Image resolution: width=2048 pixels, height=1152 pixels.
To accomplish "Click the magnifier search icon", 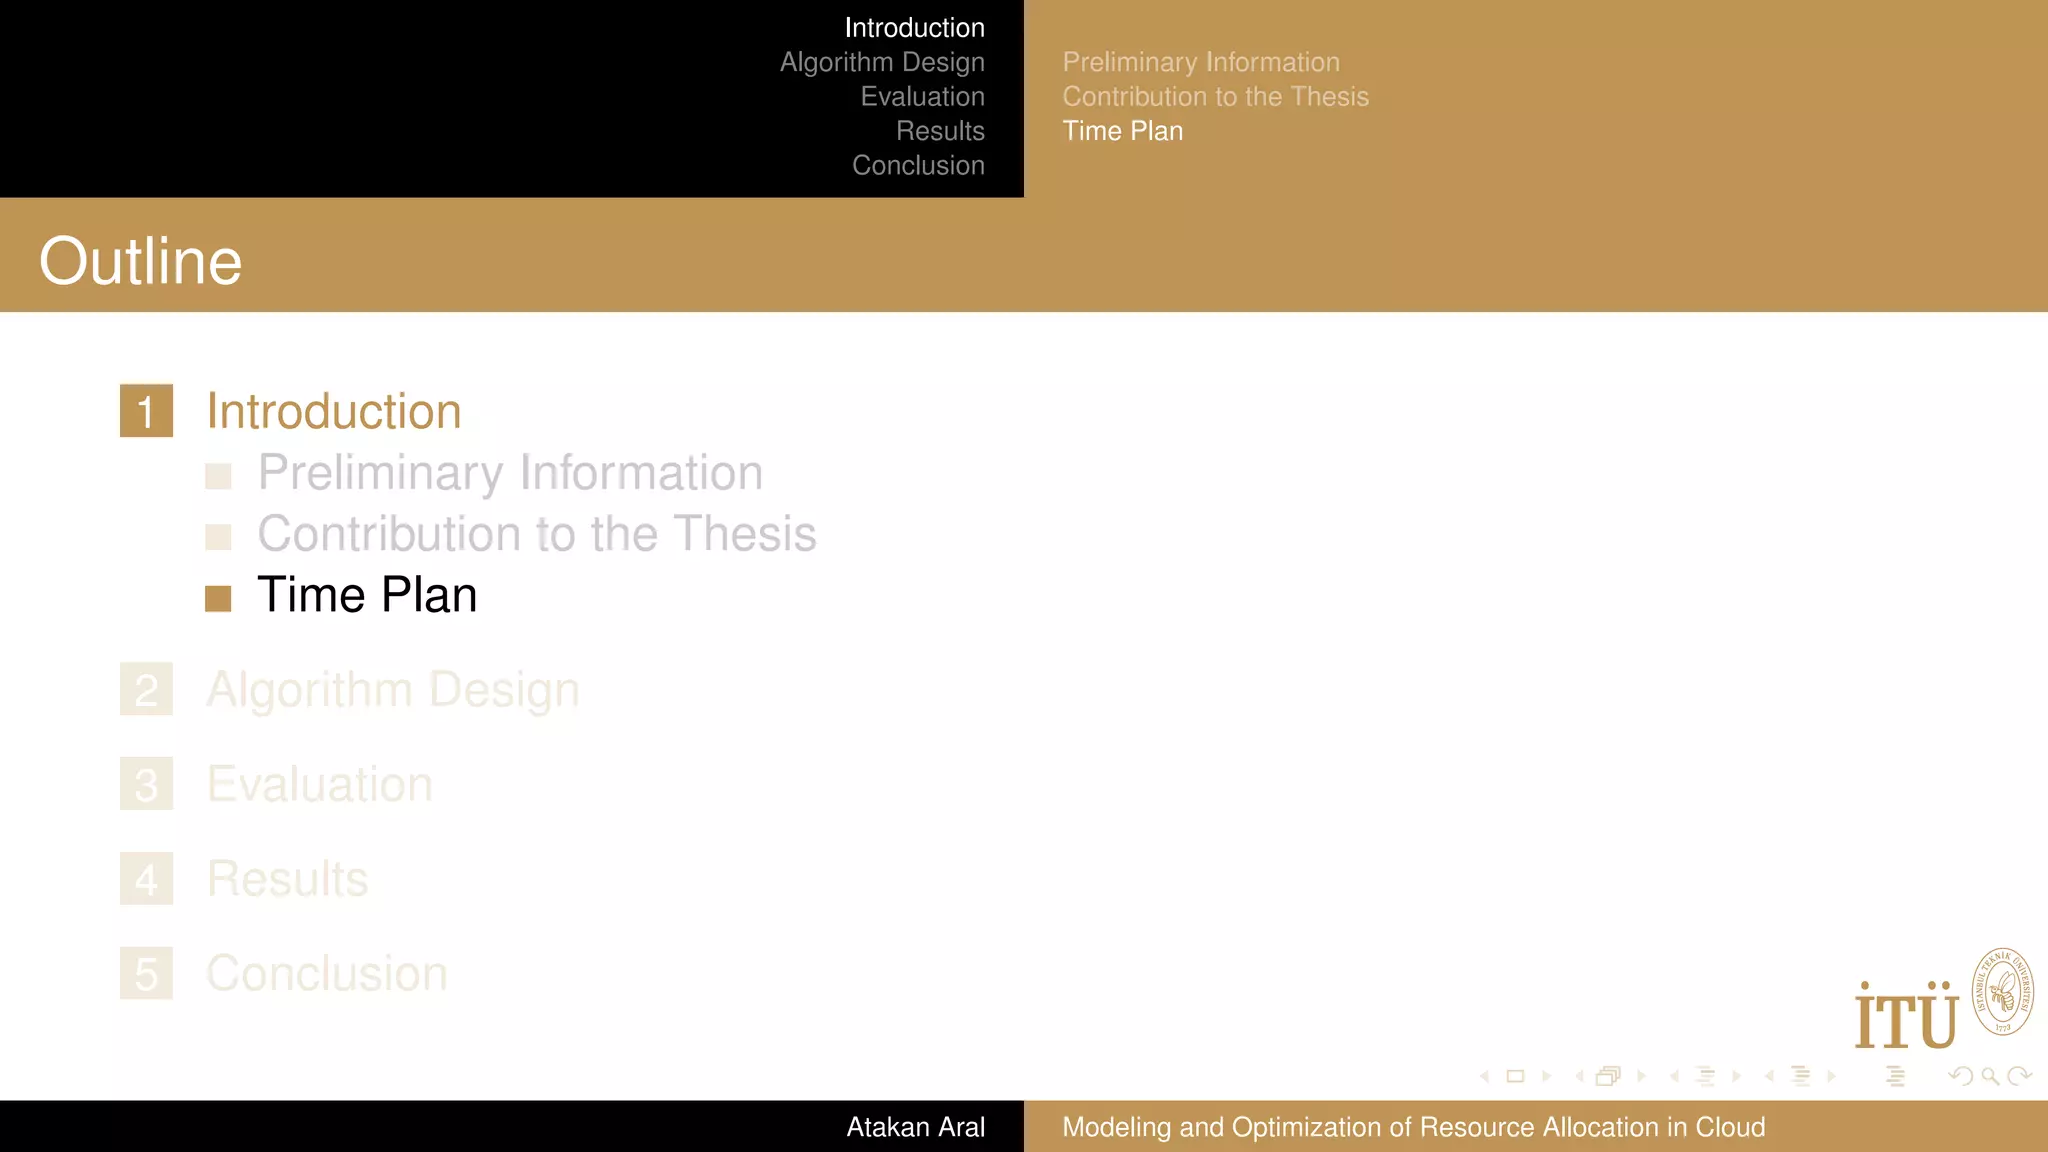I will (1990, 1076).
